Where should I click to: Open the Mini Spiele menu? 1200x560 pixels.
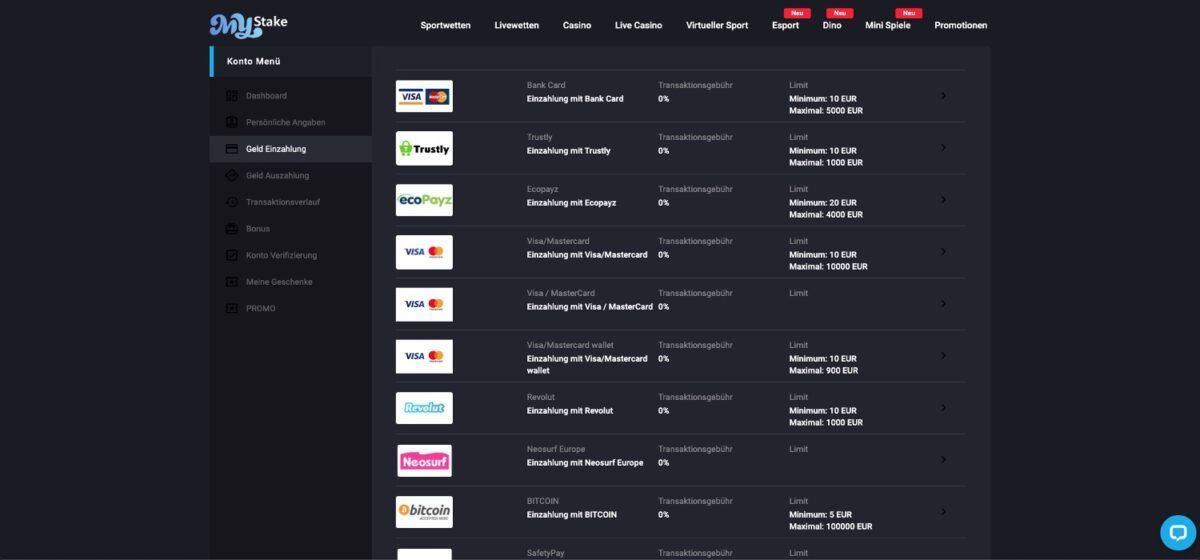(x=888, y=25)
